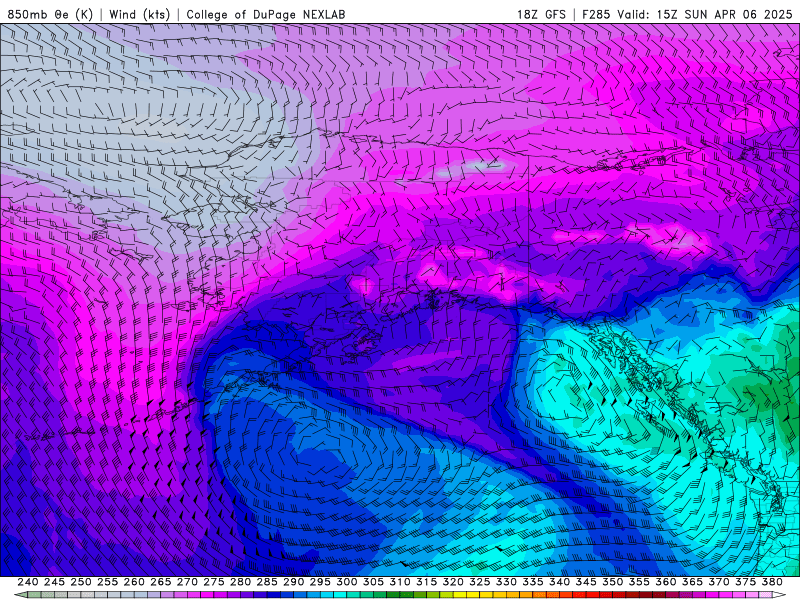
Task: Pick the 355 legend number
Action: tap(639, 582)
